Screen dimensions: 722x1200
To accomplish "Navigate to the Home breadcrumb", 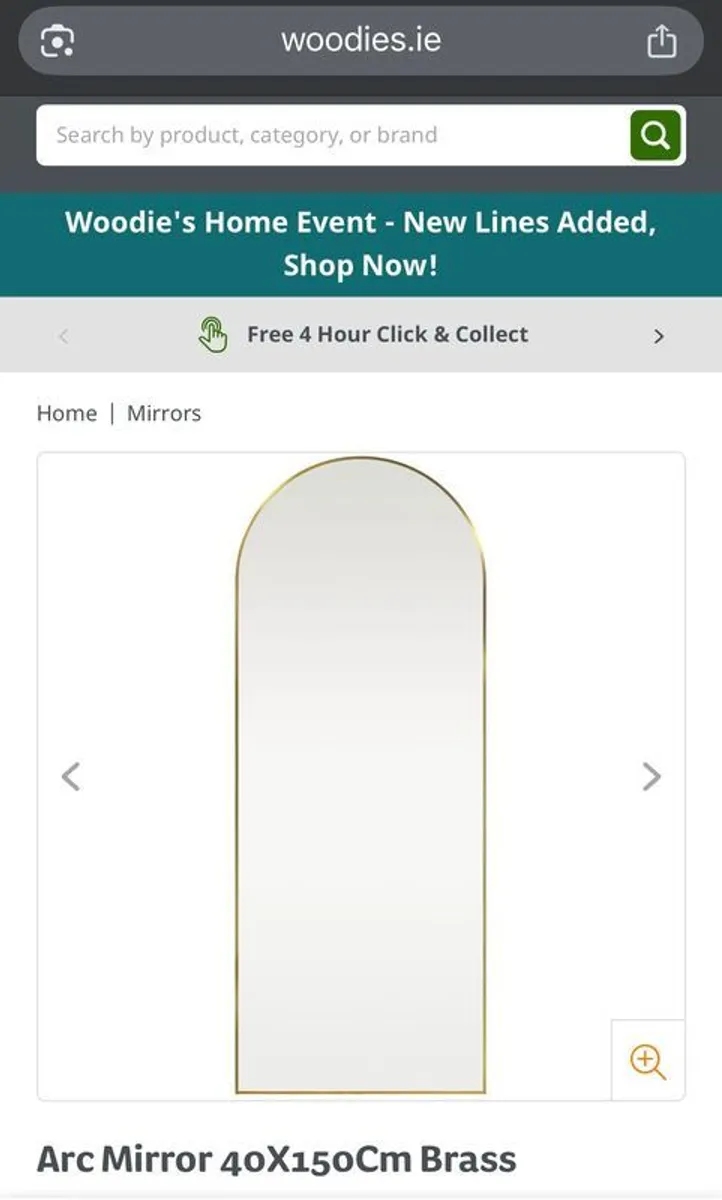I will [67, 413].
